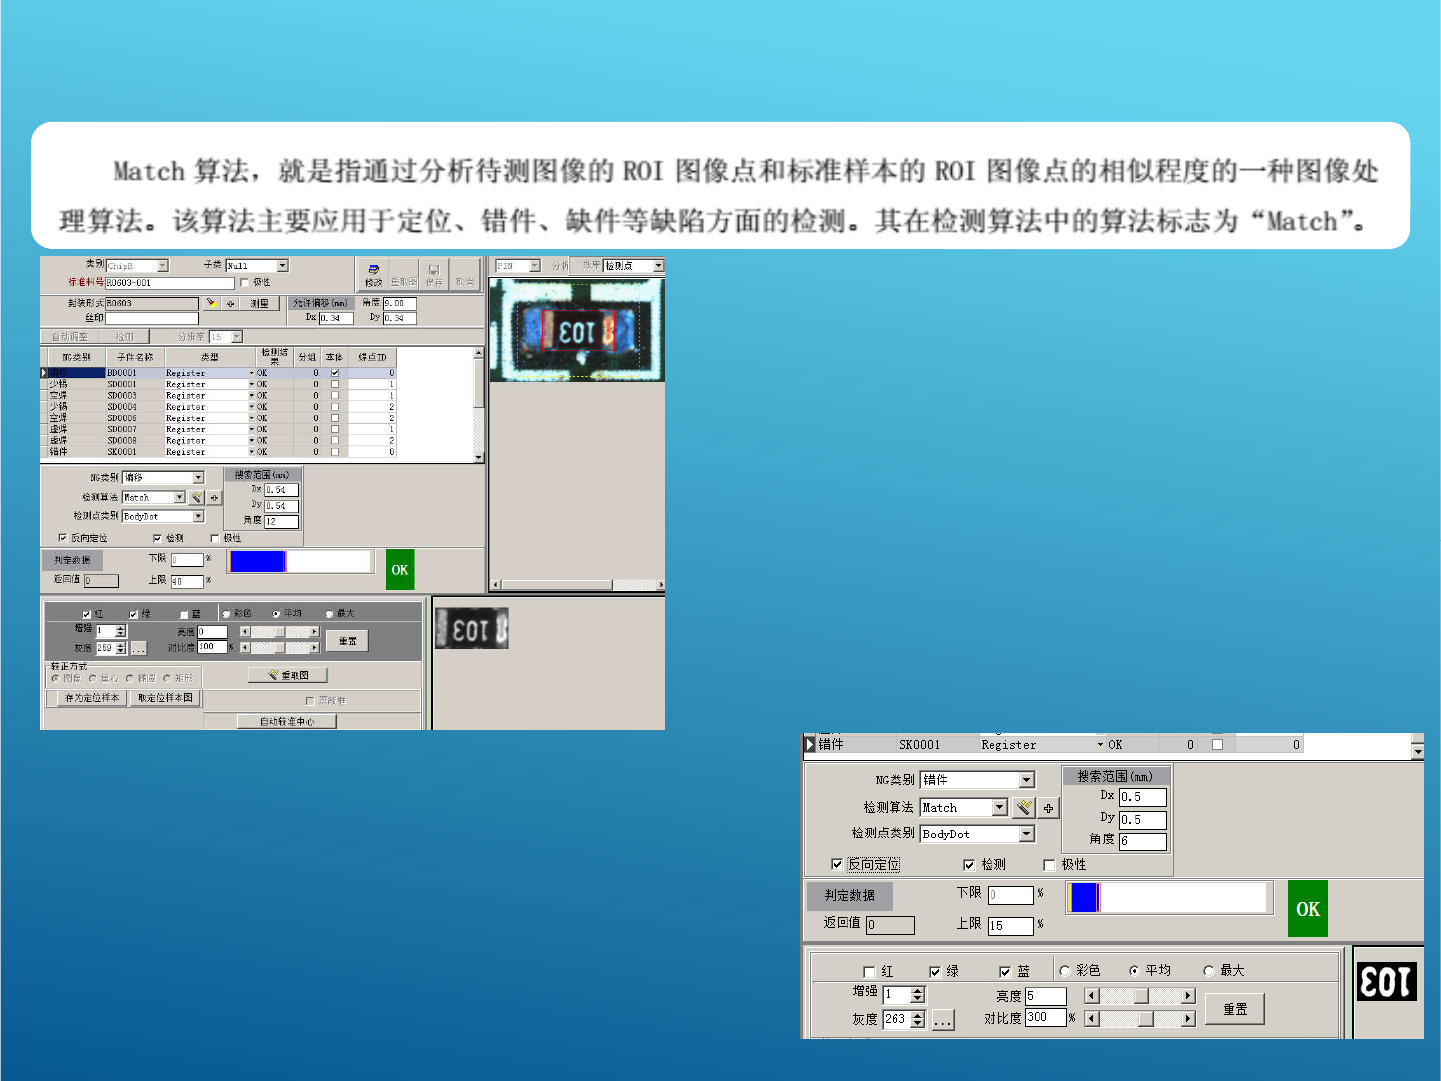Click the wand icon beside Match in 错件 panel

tap(1024, 807)
